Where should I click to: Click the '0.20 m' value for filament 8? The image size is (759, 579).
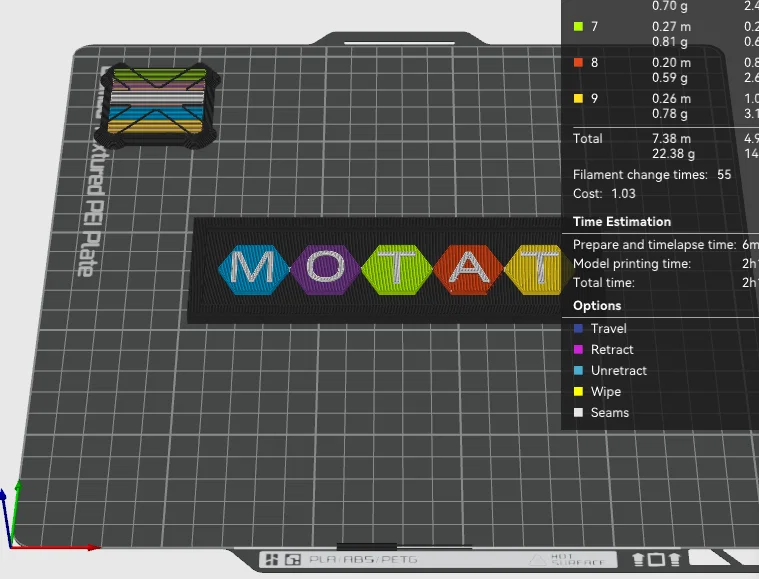tap(671, 62)
